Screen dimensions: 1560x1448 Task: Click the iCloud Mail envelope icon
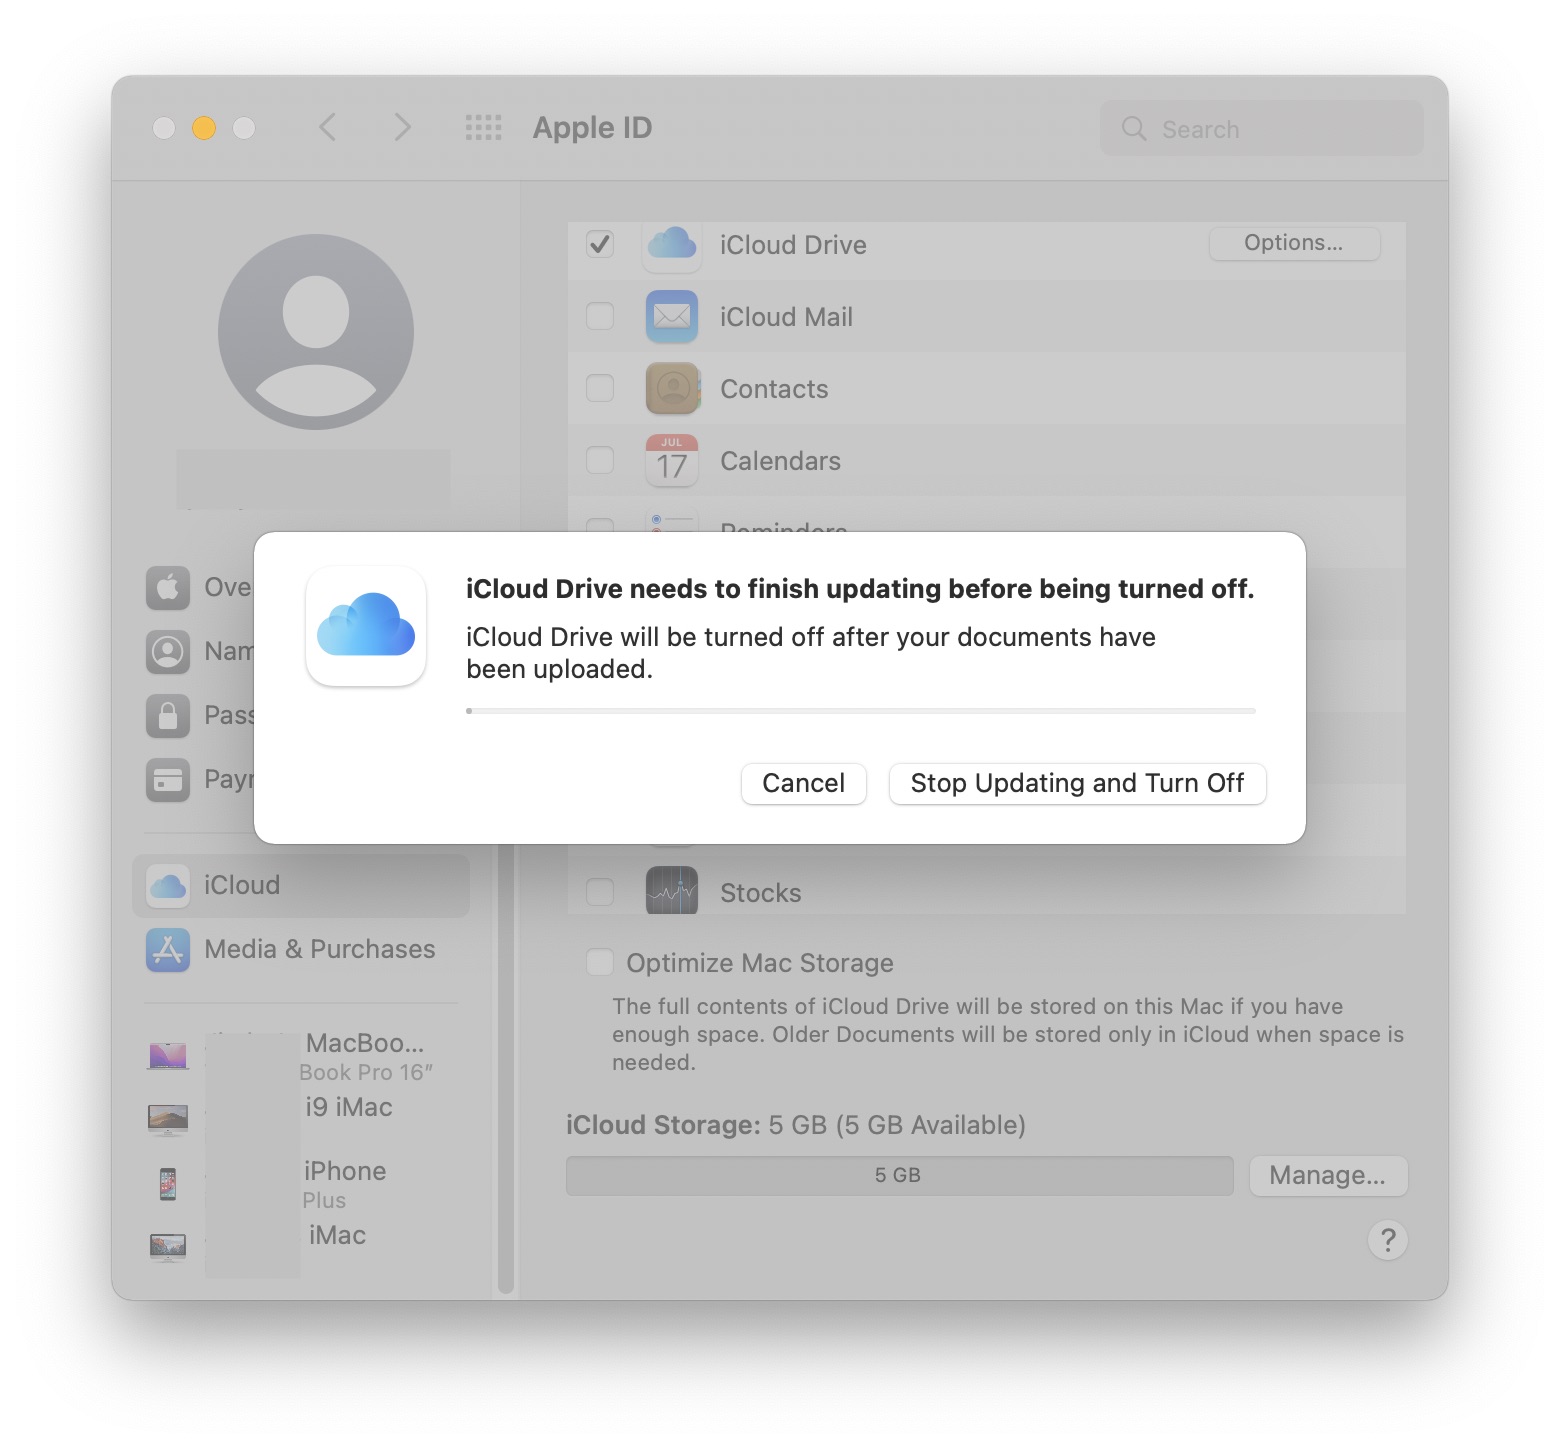[x=672, y=316]
